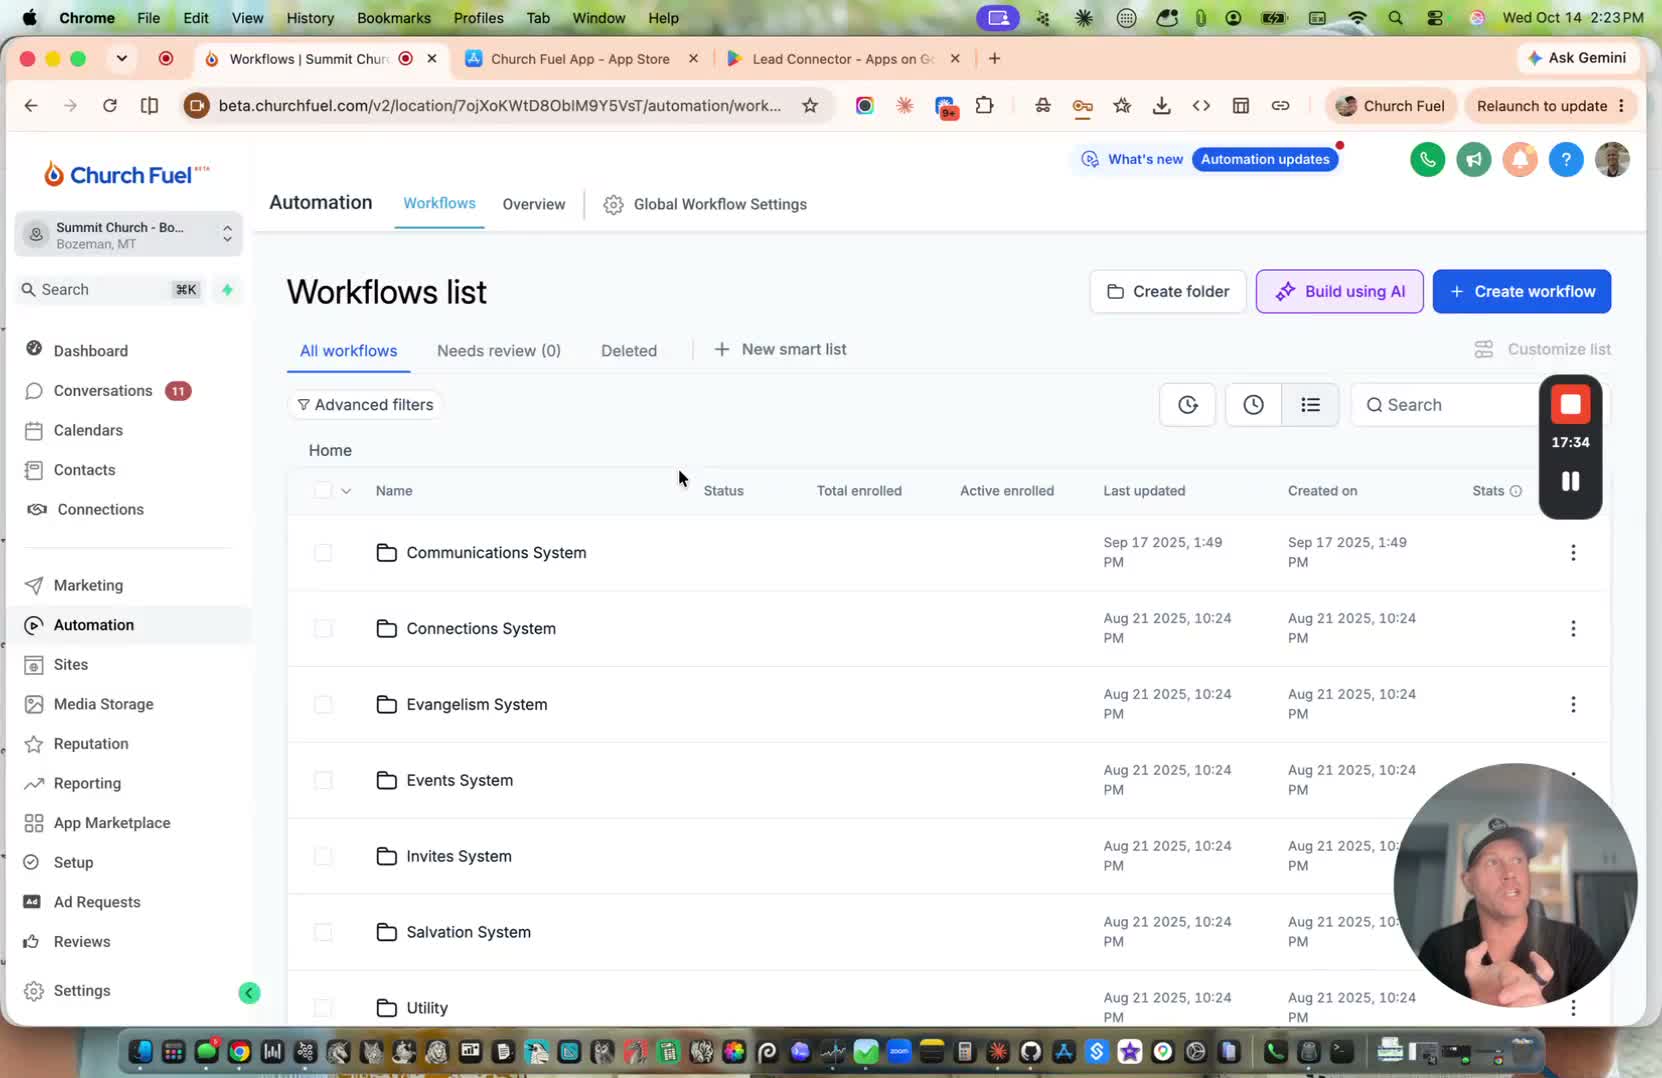The width and height of the screenshot is (1662, 1078).
Task: Open the Needs review (0) tab
Action: coord(499,351)
